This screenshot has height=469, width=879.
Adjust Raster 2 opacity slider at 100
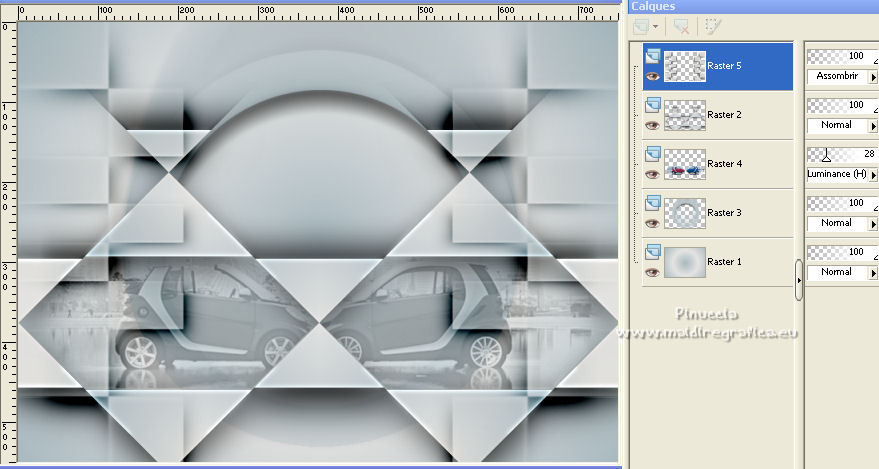point(842,105)
